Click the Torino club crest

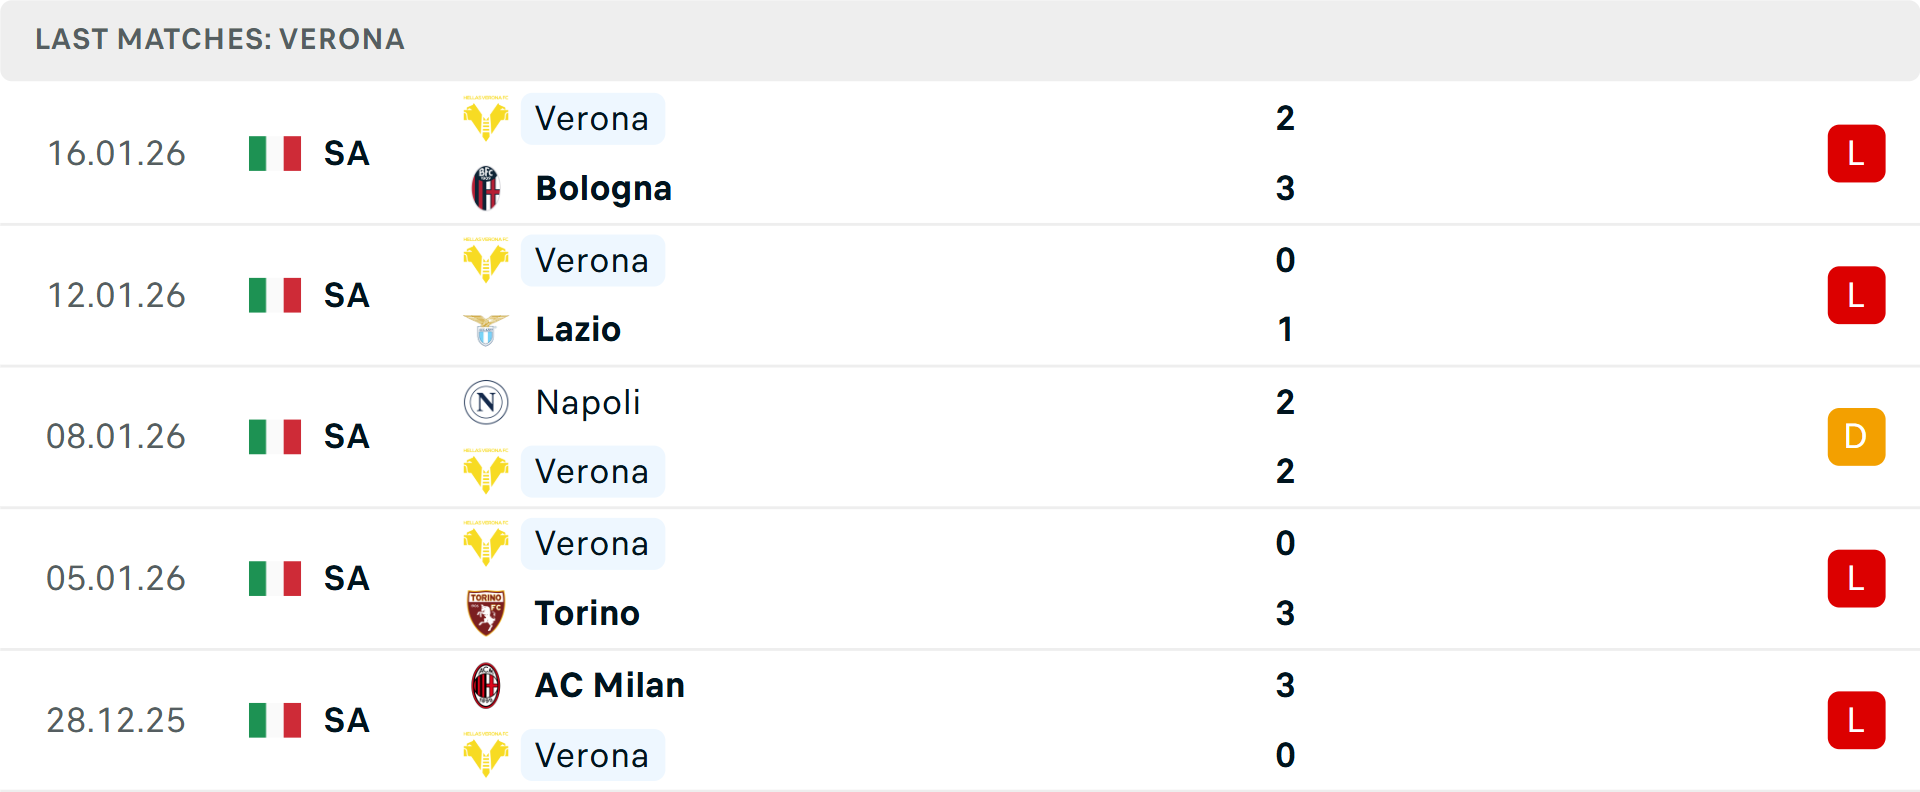tap(486, 613)
